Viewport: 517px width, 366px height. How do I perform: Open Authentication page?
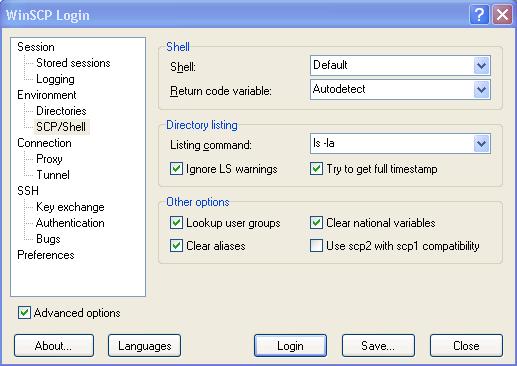(x=70, y=223)
